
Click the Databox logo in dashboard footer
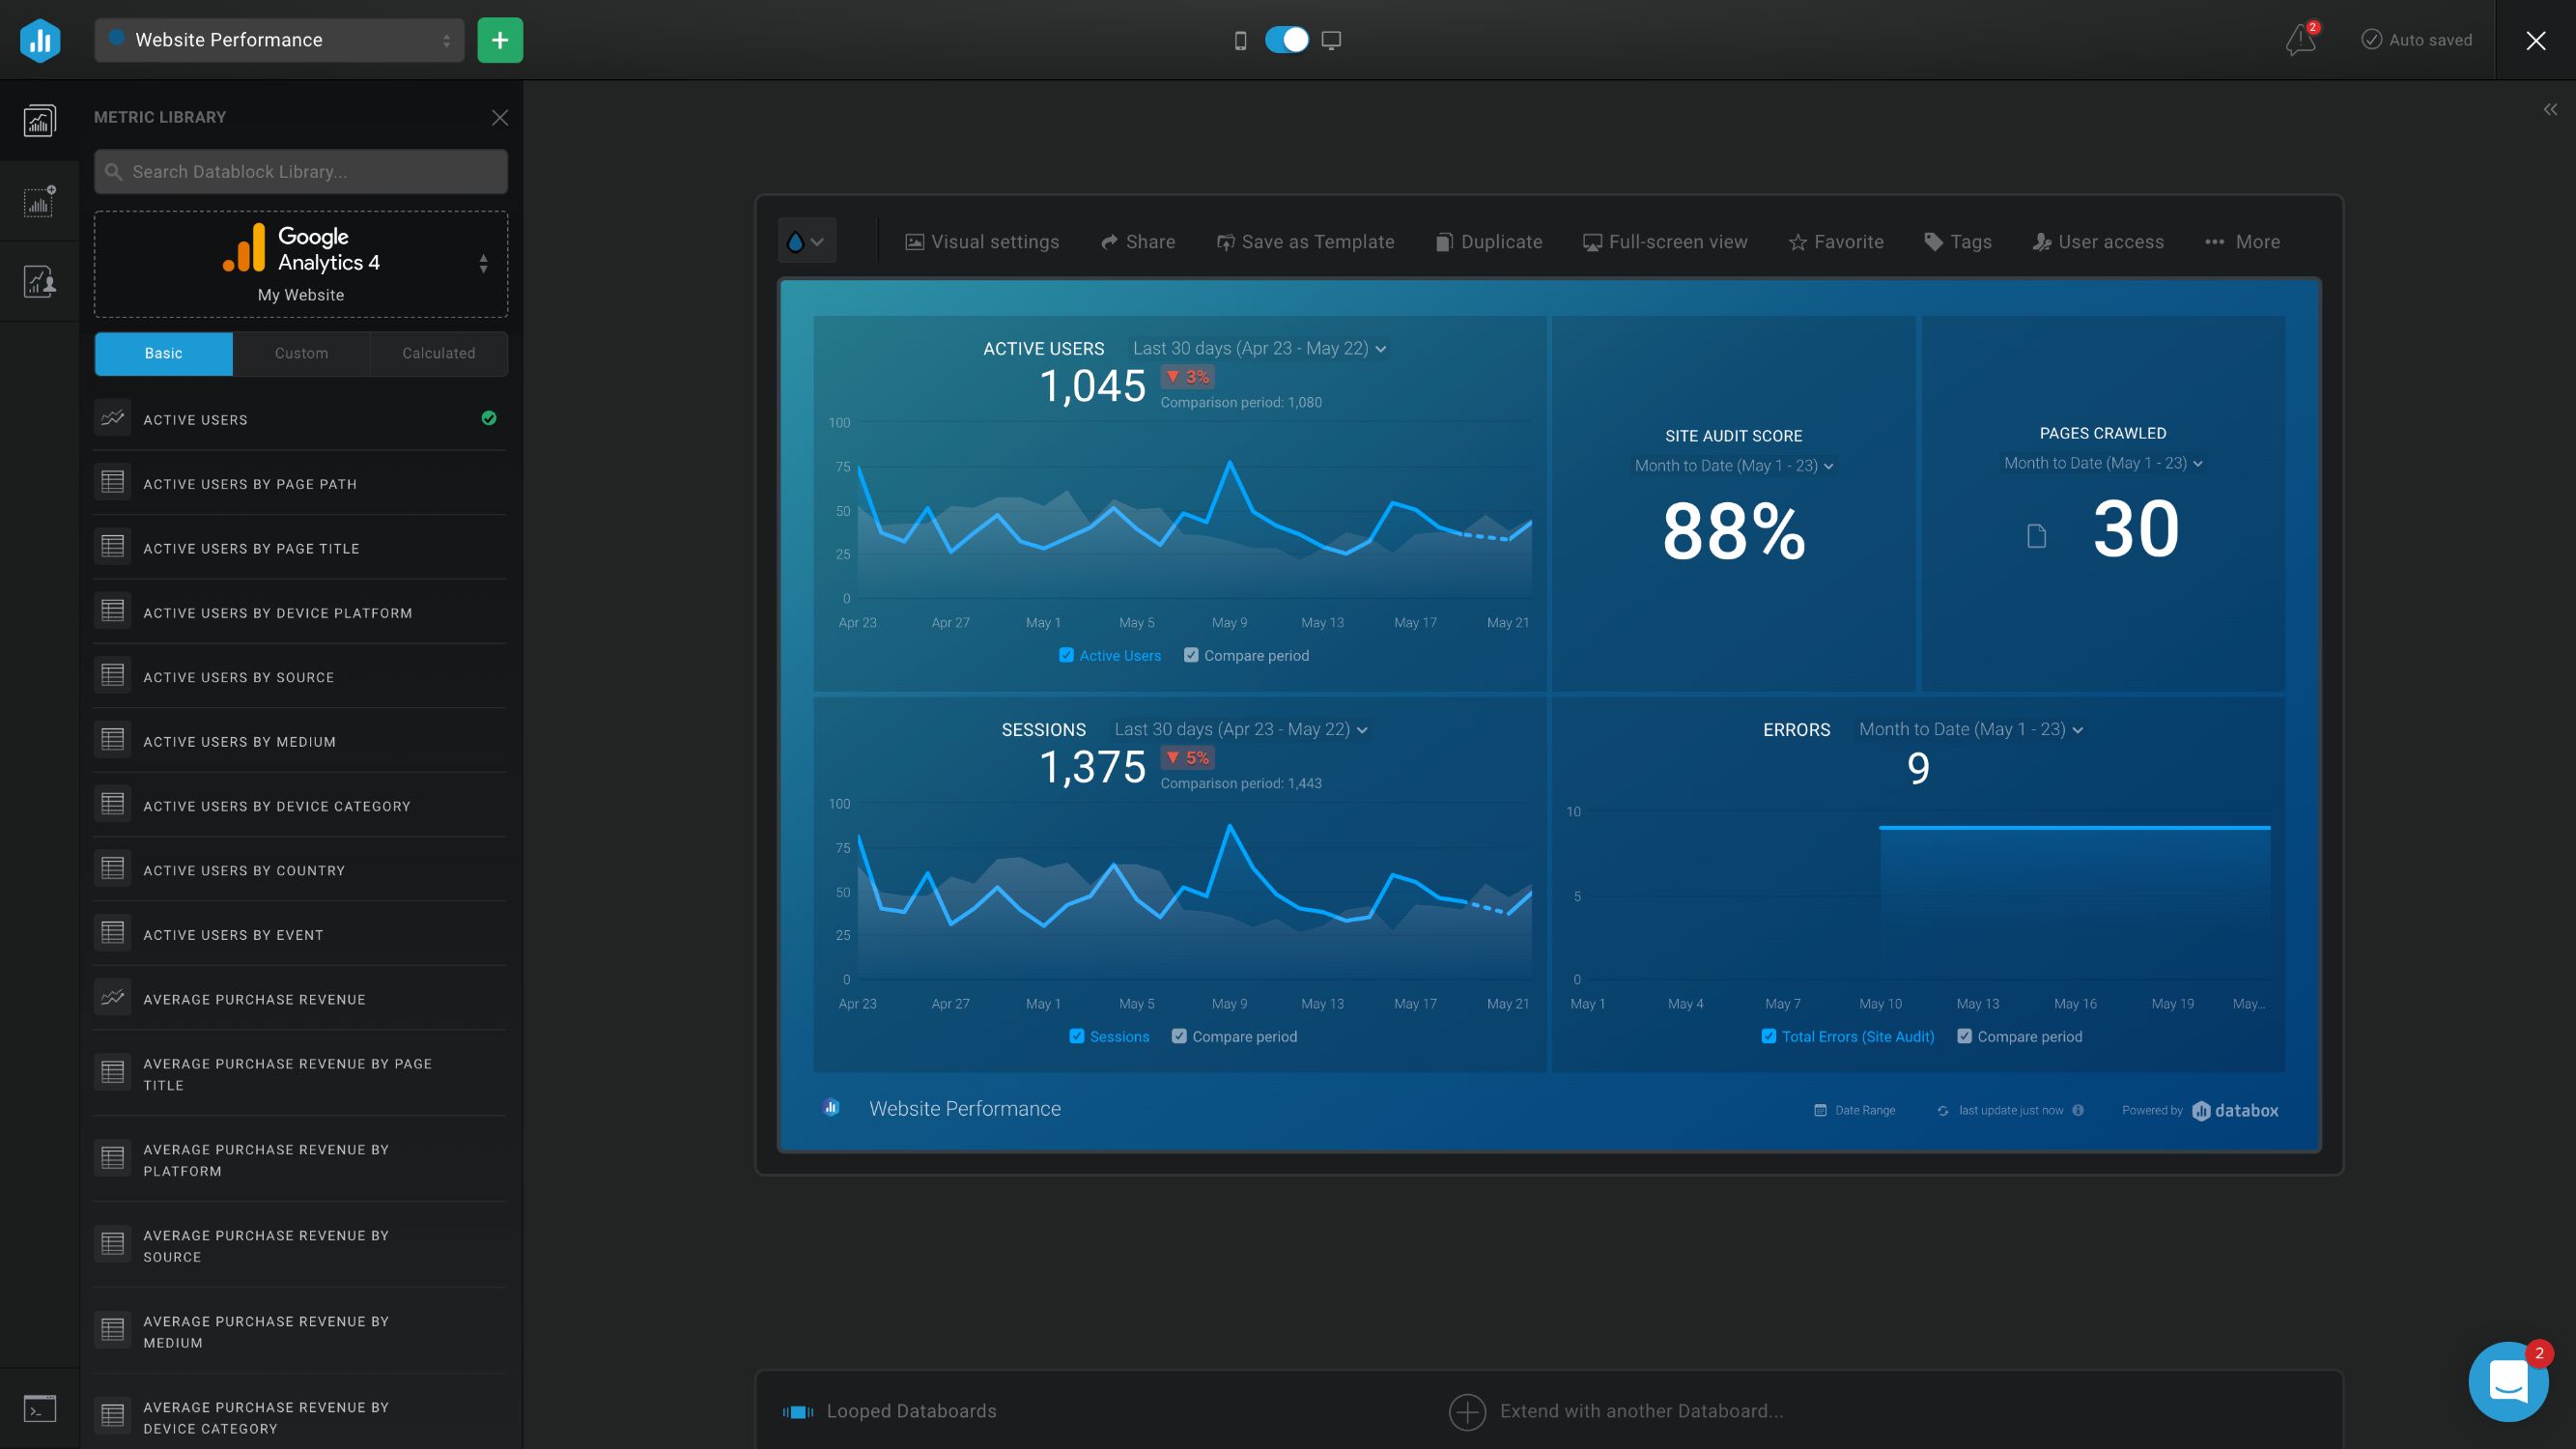coord(2236,1111)
